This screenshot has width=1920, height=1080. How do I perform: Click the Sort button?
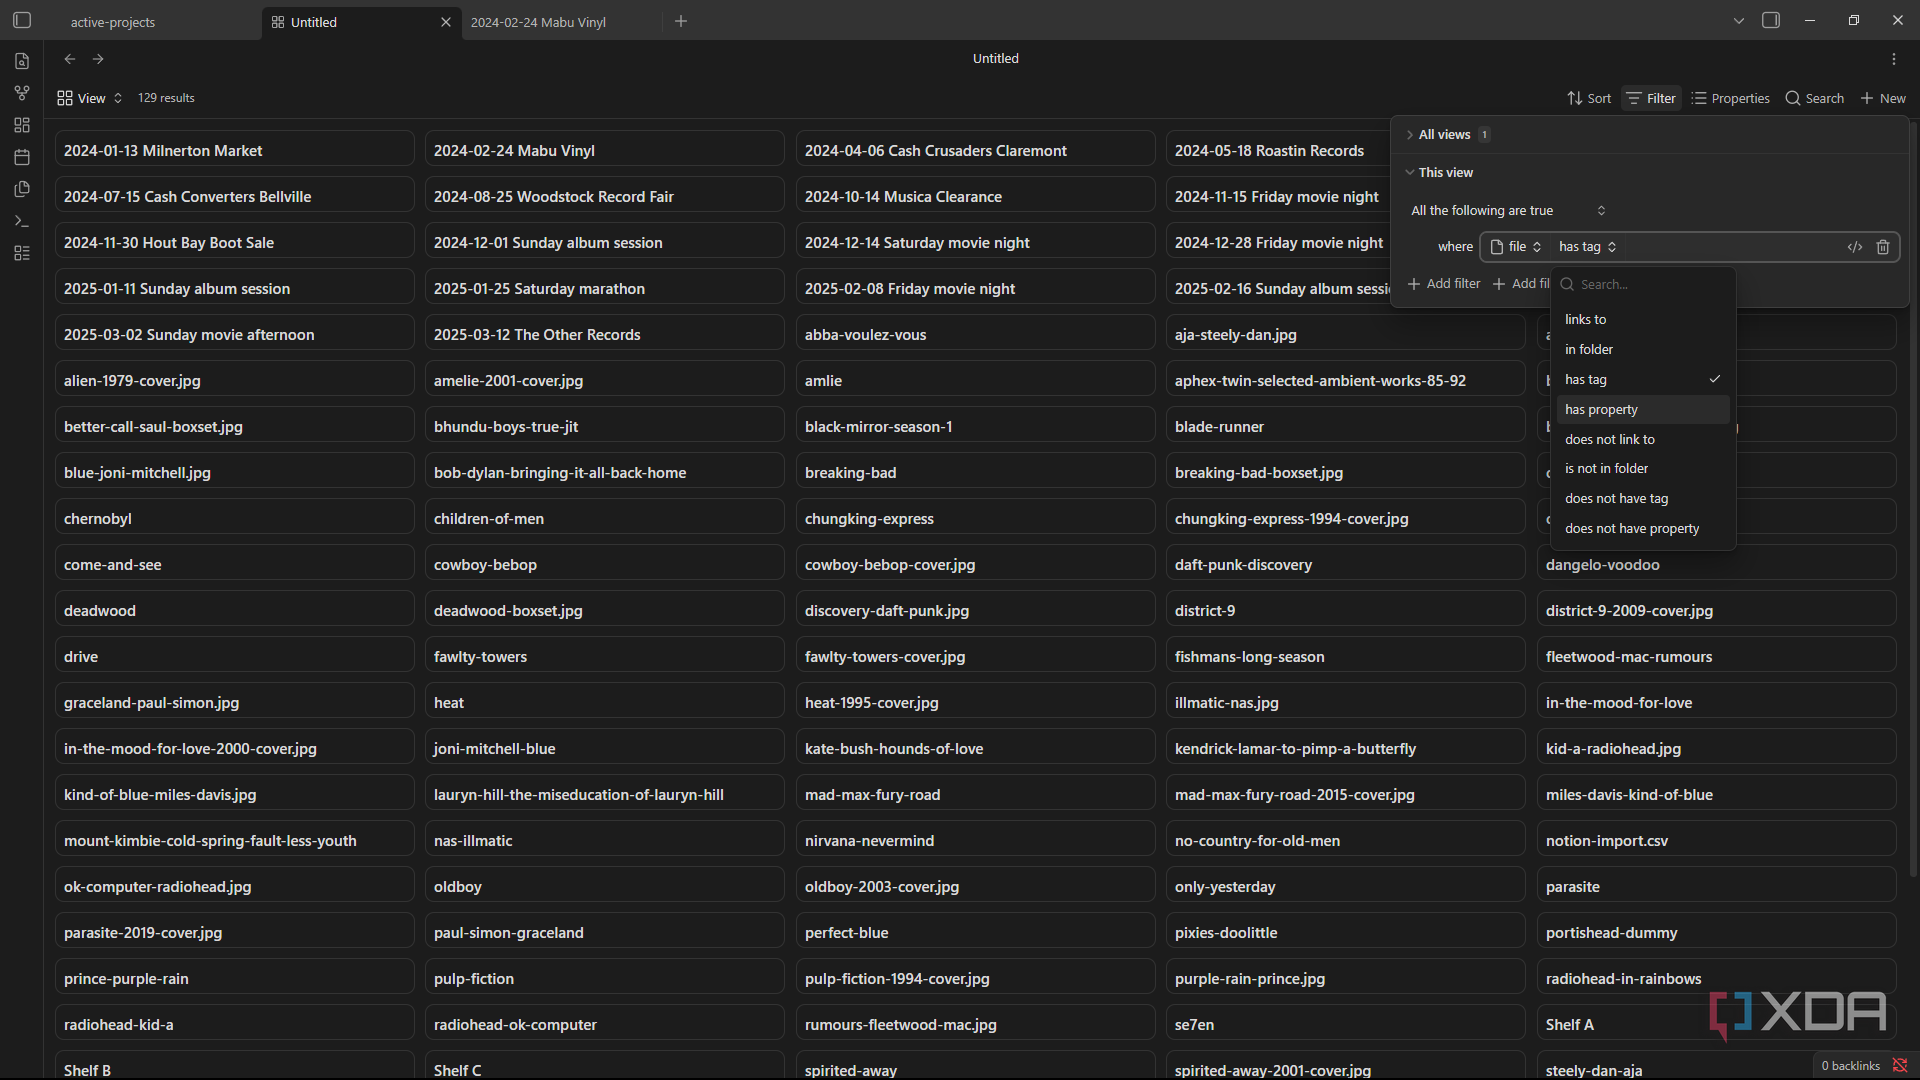coord(1589,98)
